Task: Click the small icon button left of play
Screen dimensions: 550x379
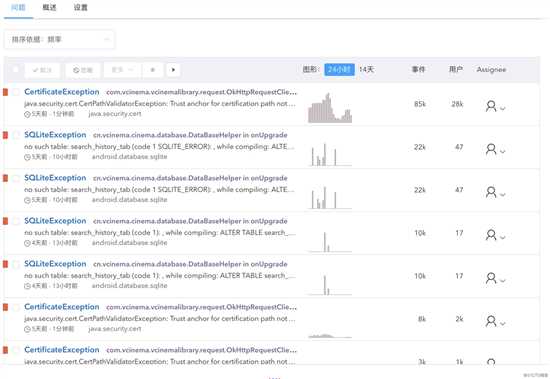Action: click(x=153, y=70)
